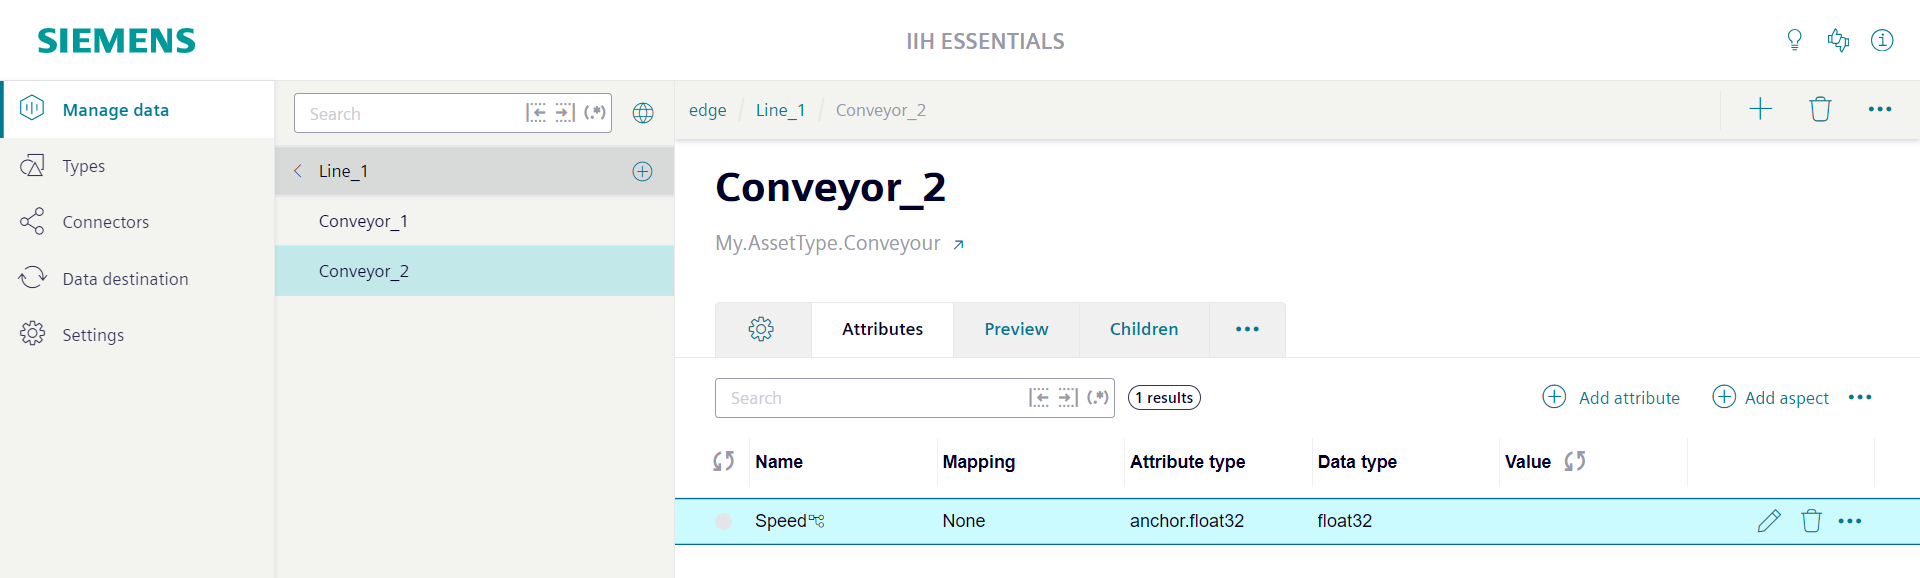Viewport: 1920px width, 578px height.
Task: Add child to Line_1 via plus circle
Action: (x=643, y=171)
